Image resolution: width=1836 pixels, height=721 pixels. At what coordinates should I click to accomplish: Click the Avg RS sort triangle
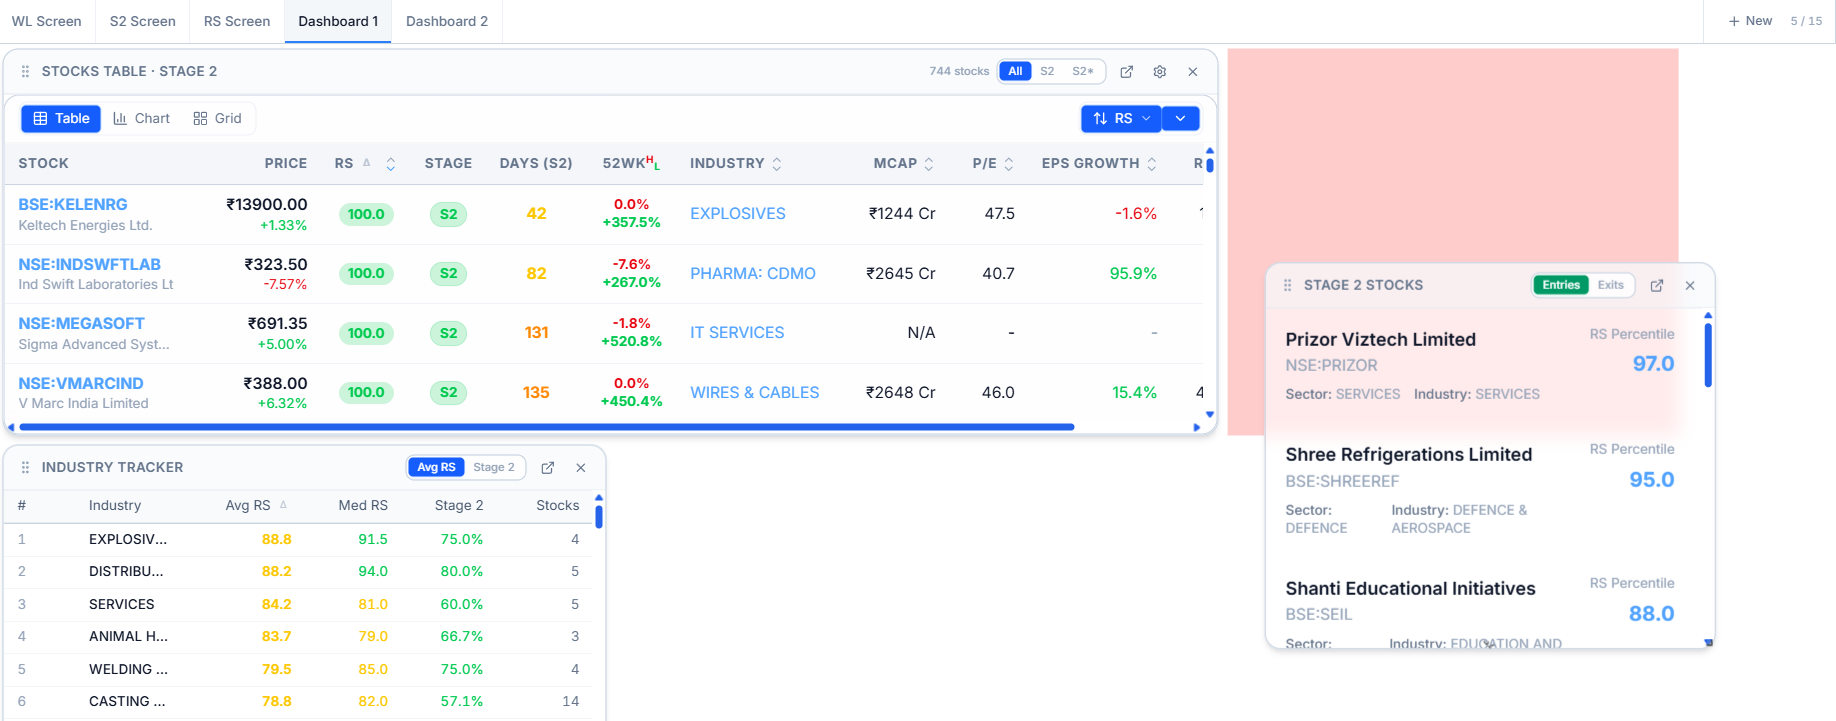tap(283, 505)
